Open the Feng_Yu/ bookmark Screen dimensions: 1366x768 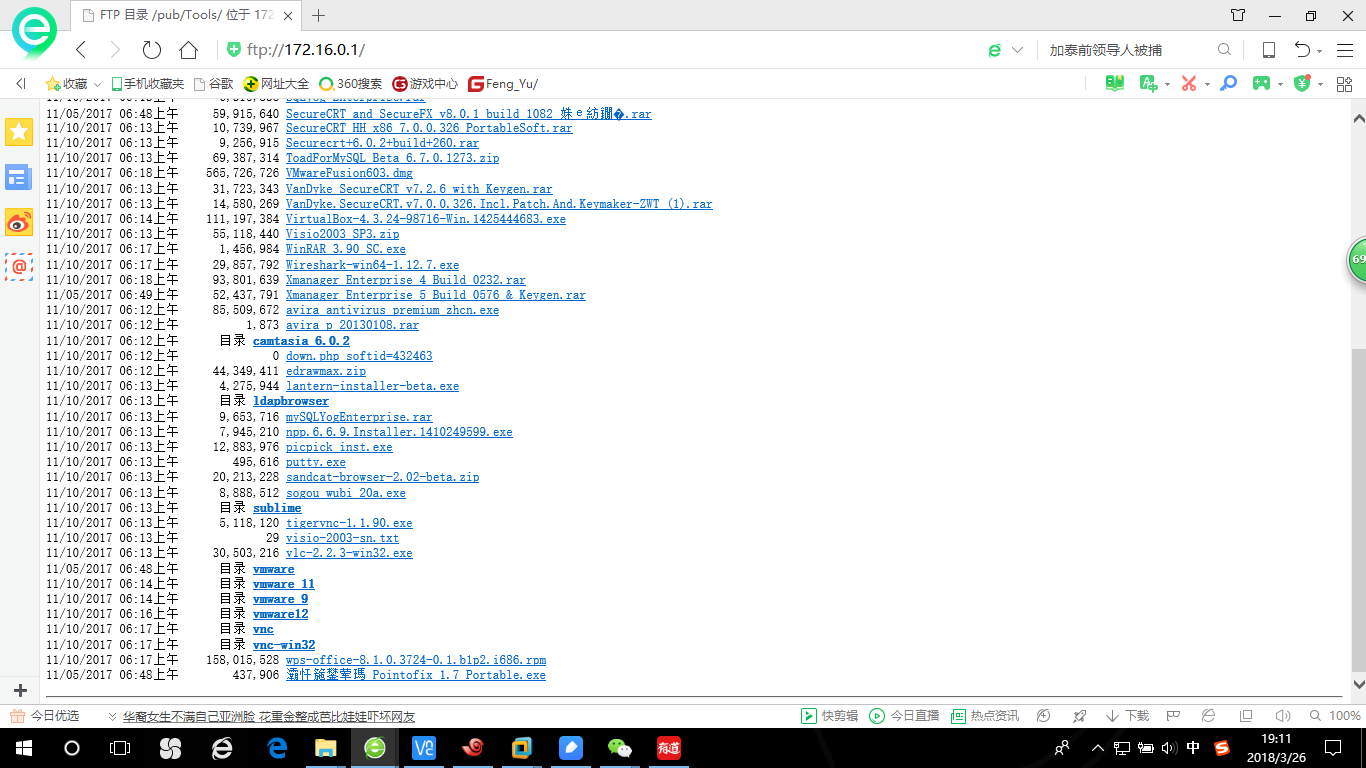click(x=503, y=84)
